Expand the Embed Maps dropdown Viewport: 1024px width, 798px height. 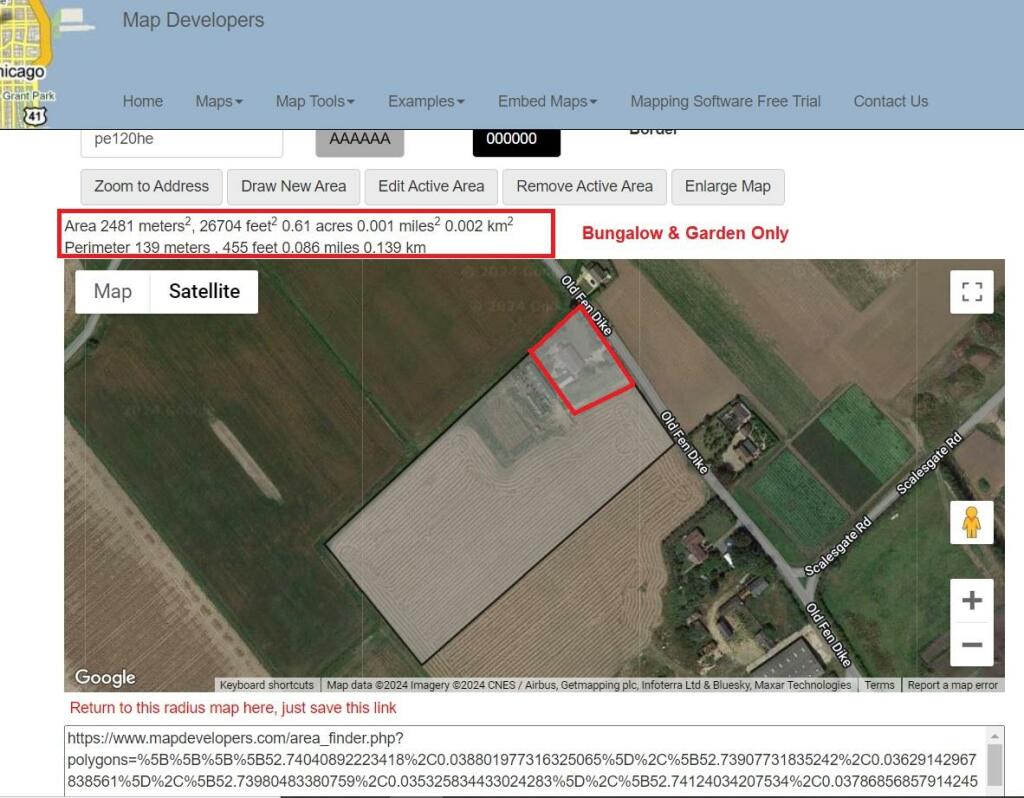tap(547, 101)
